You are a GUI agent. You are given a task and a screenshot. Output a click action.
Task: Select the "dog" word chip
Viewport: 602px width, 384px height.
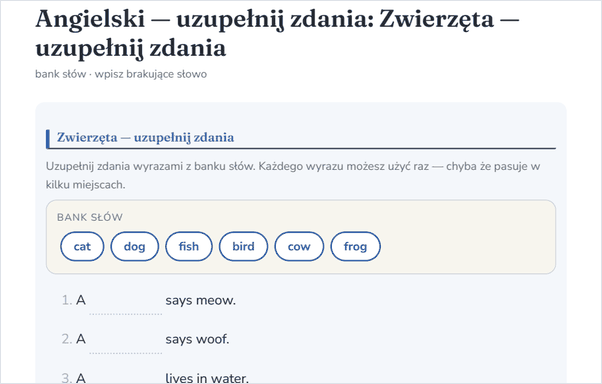point(134,246)
